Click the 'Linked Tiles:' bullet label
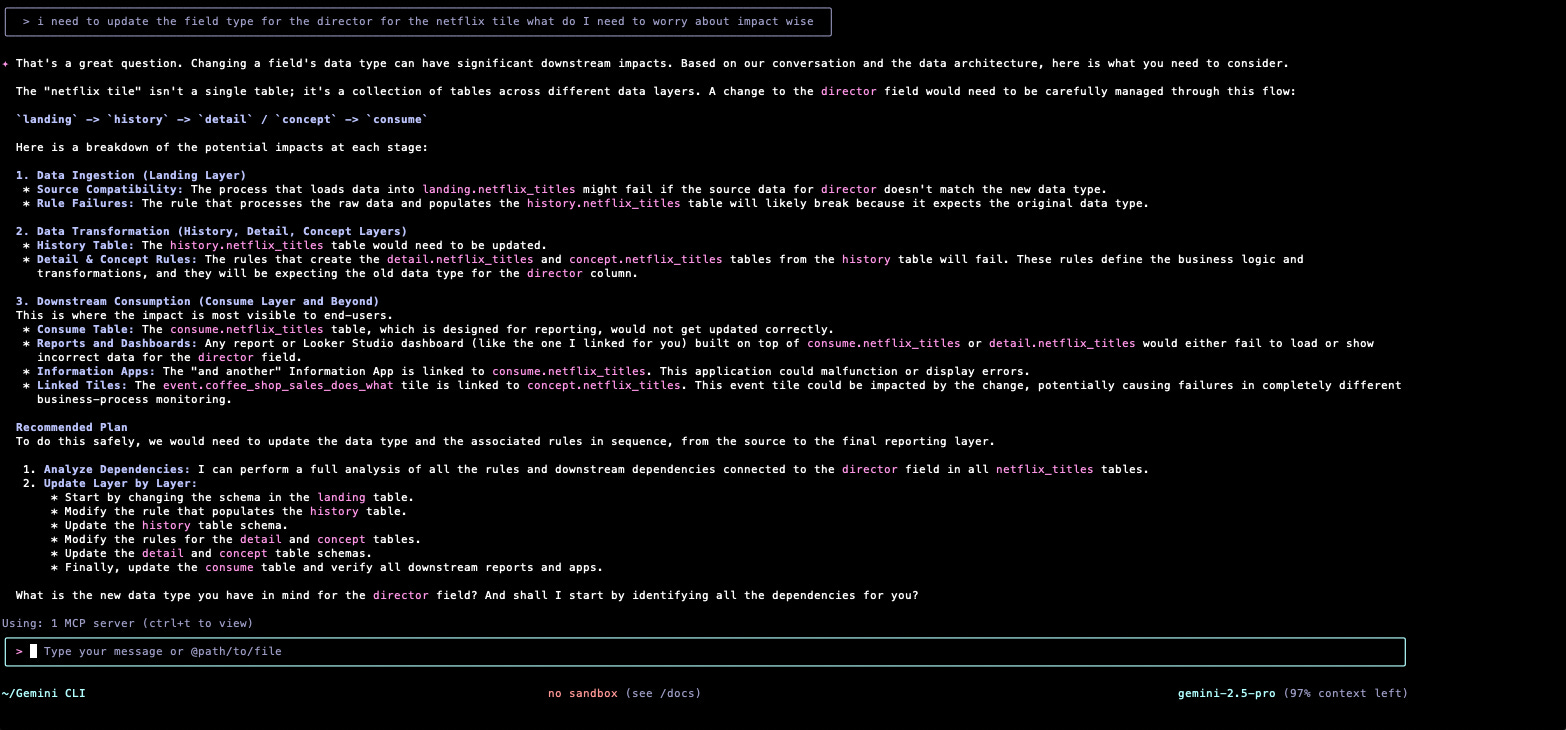The image size is (1566, 730). coord(82,385)
